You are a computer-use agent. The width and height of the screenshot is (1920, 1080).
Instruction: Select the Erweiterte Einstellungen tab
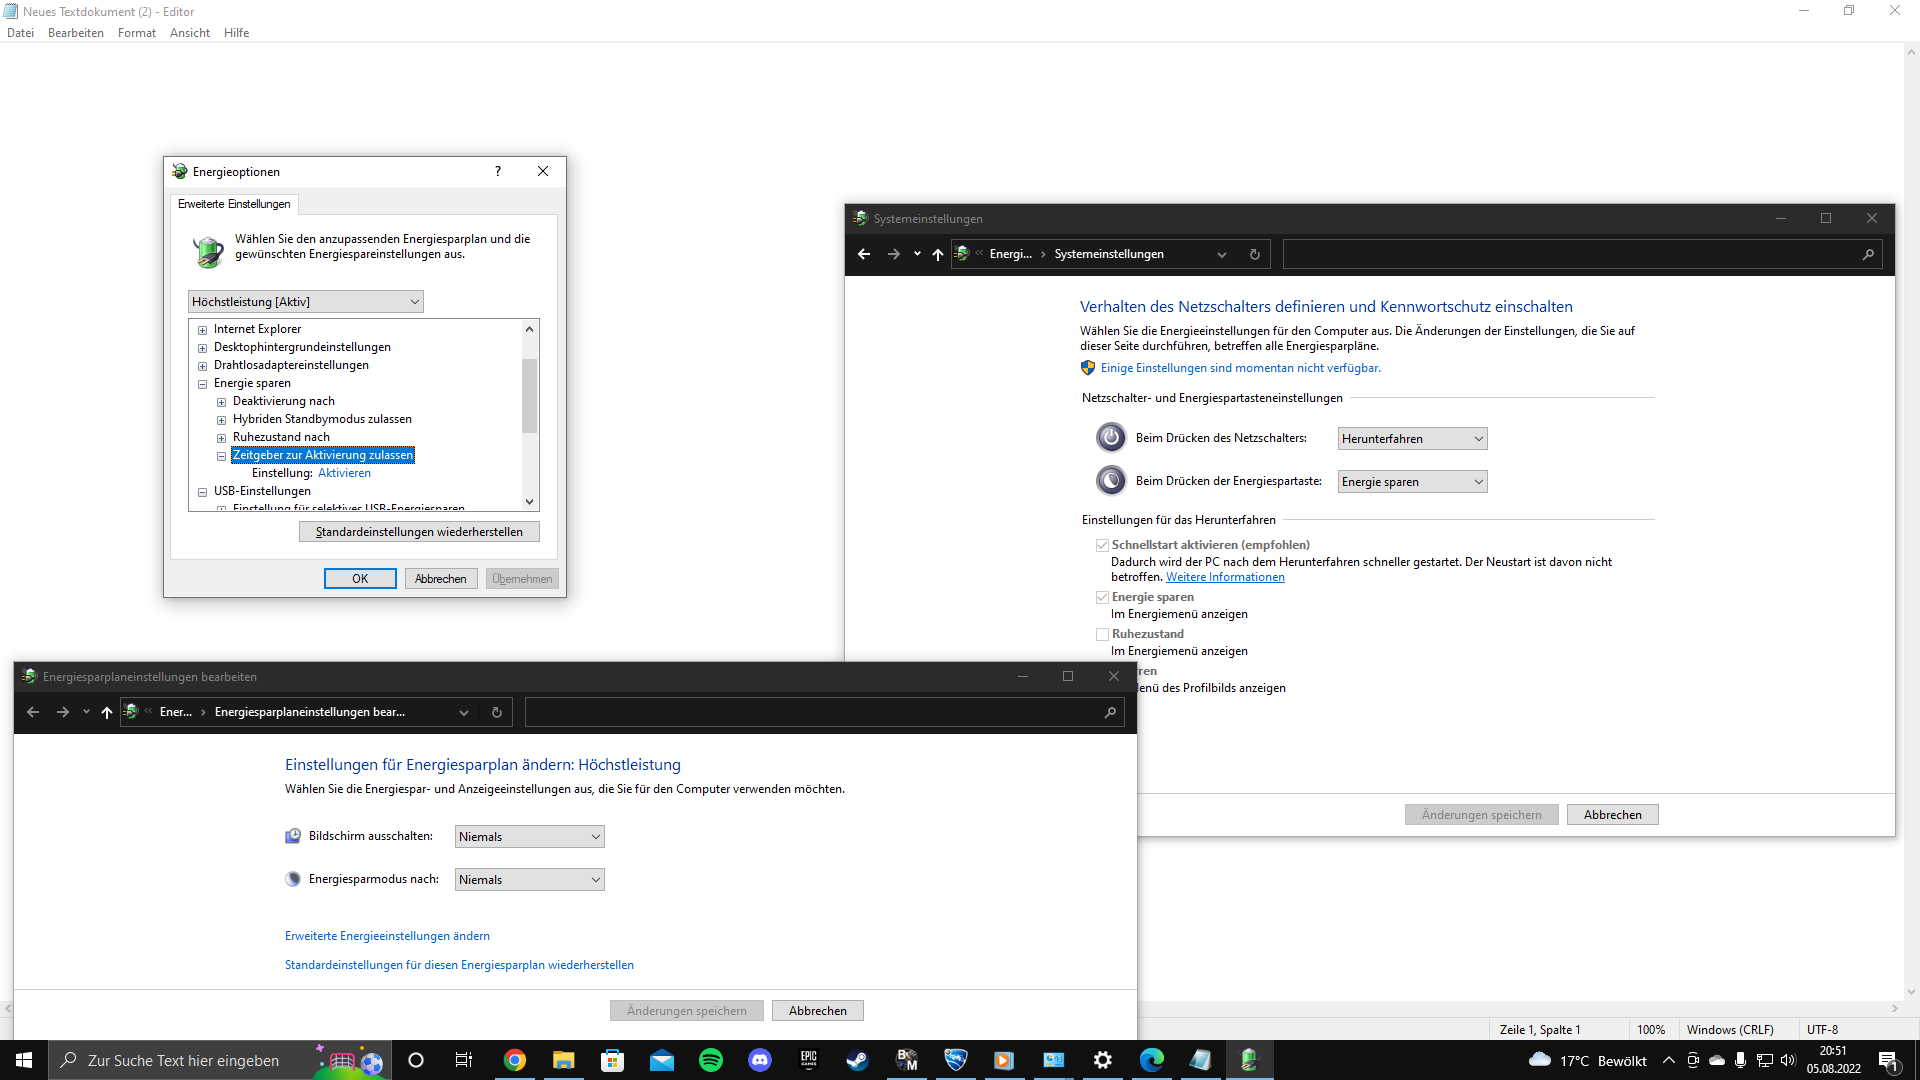pyautogui.click(x=234, y=204)
